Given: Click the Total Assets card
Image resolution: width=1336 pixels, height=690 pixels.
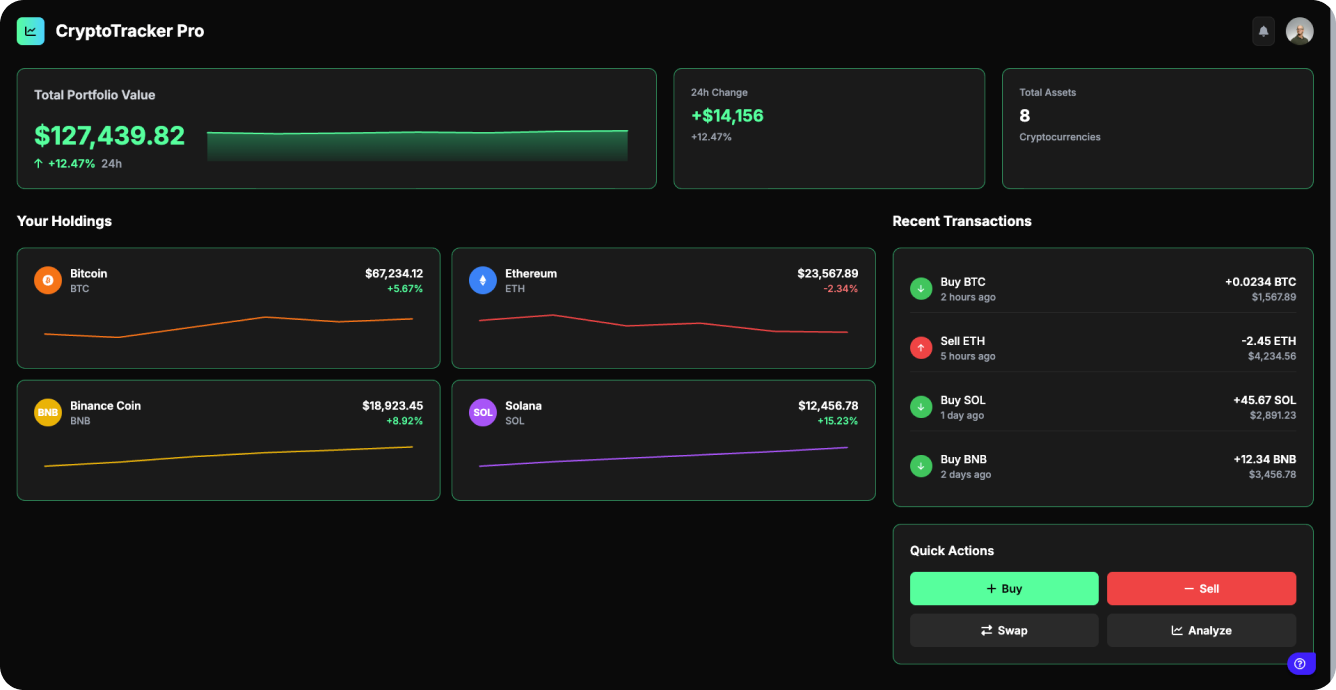Looking at the screenshot, I should pyautogui.click(x=1157, y=128).
